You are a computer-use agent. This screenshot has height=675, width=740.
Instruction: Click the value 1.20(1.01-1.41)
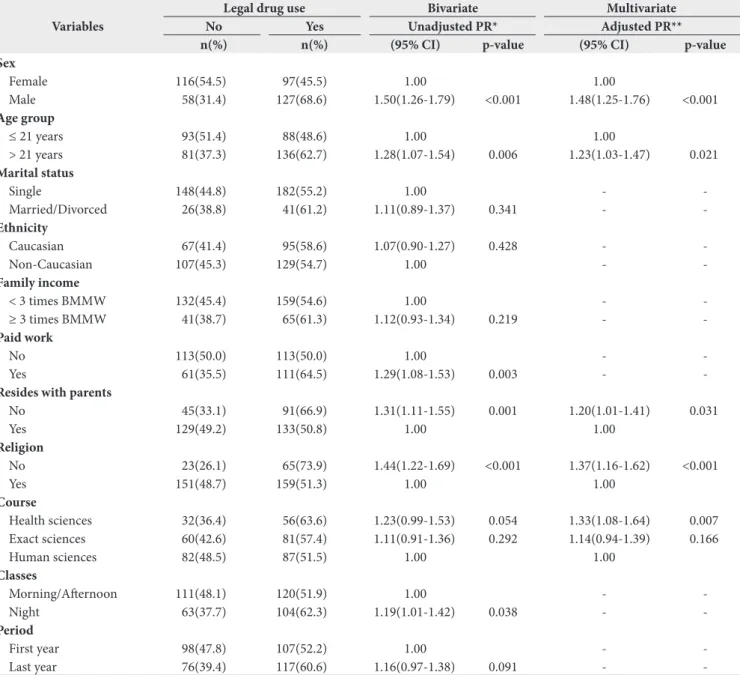click(x=609, y=411)
